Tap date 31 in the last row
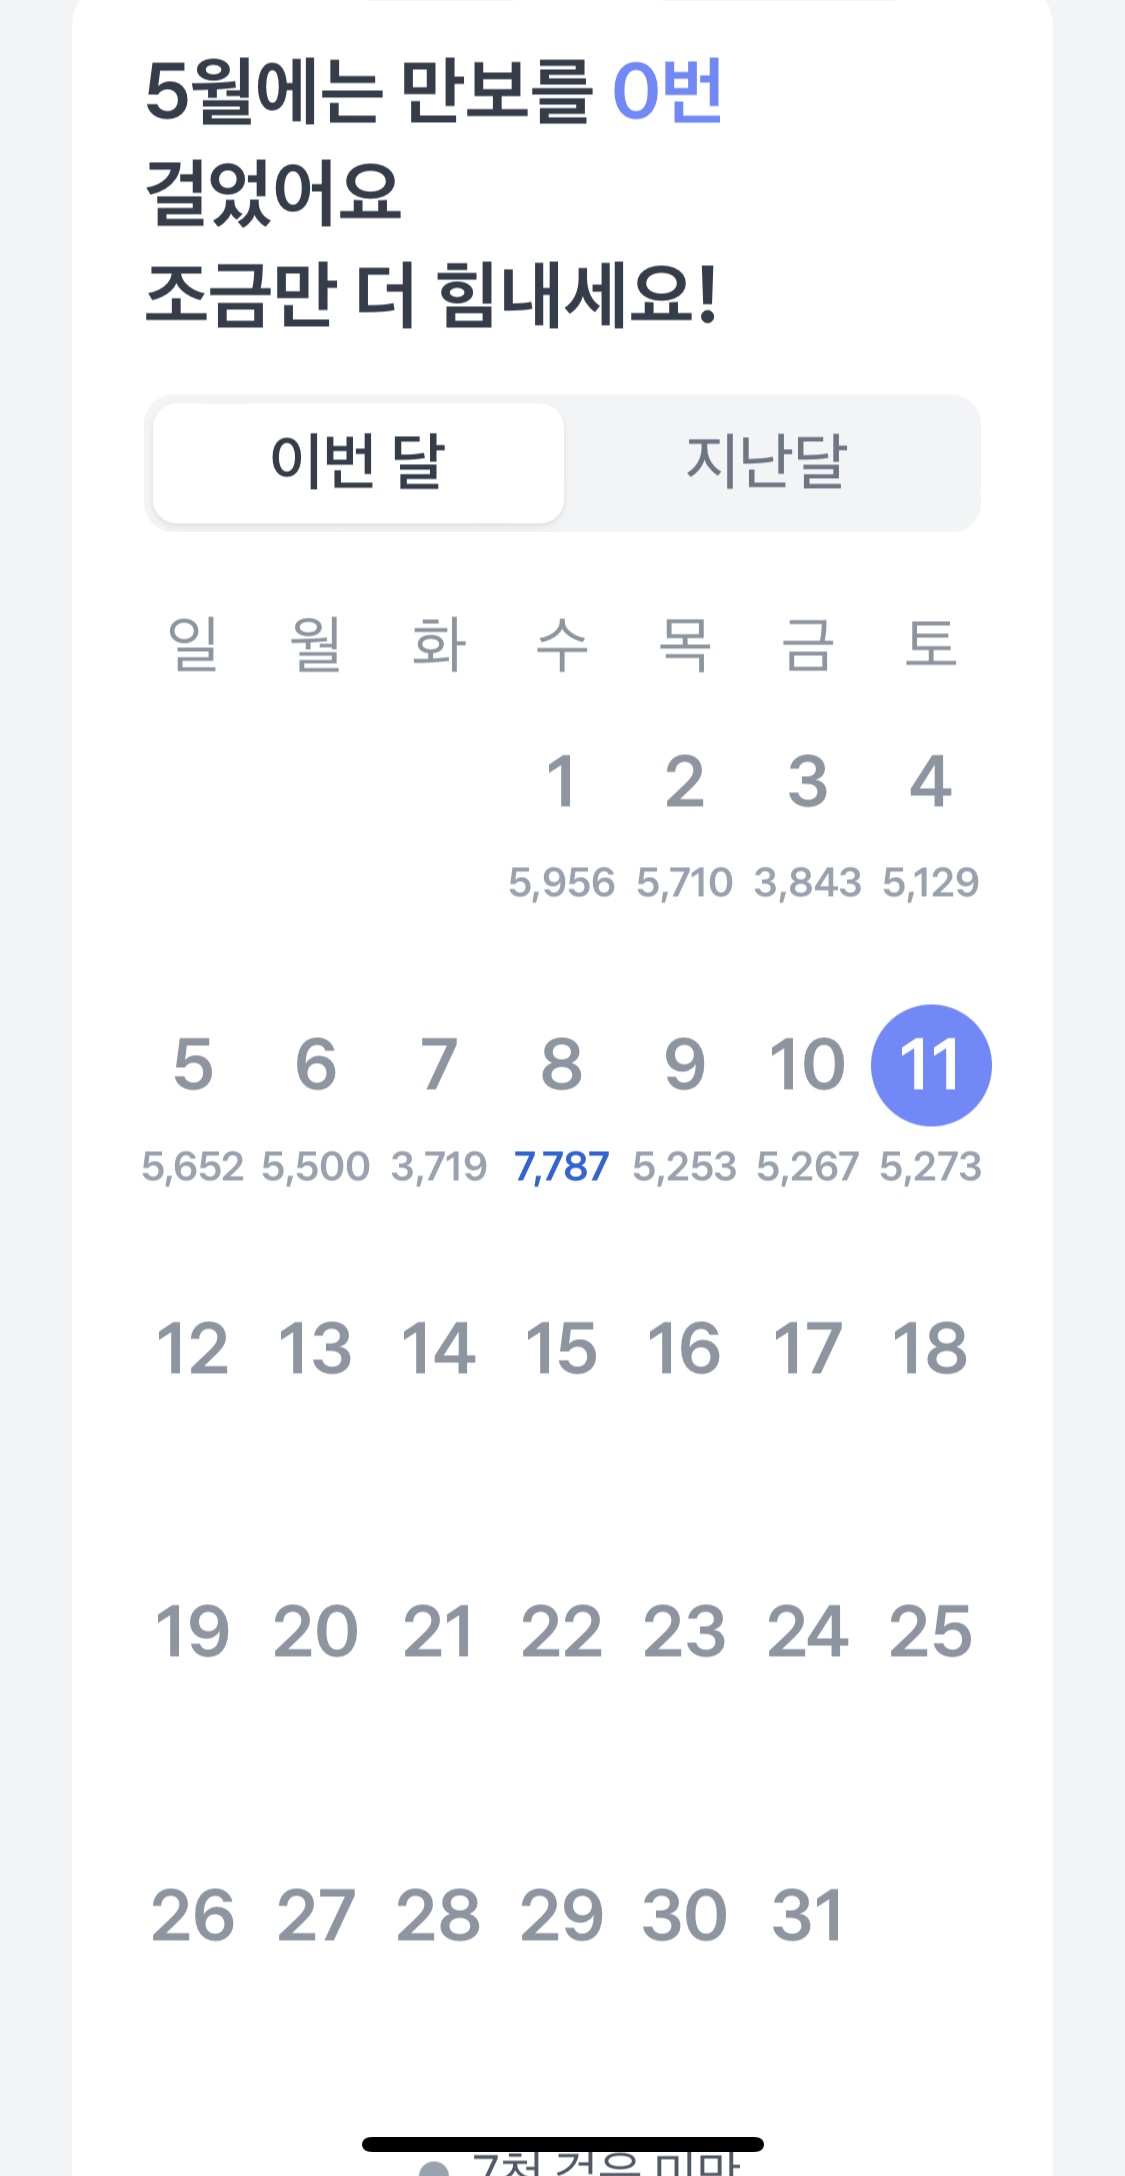Screen dimensions: 1125x2176 (x=807, y=1917)
